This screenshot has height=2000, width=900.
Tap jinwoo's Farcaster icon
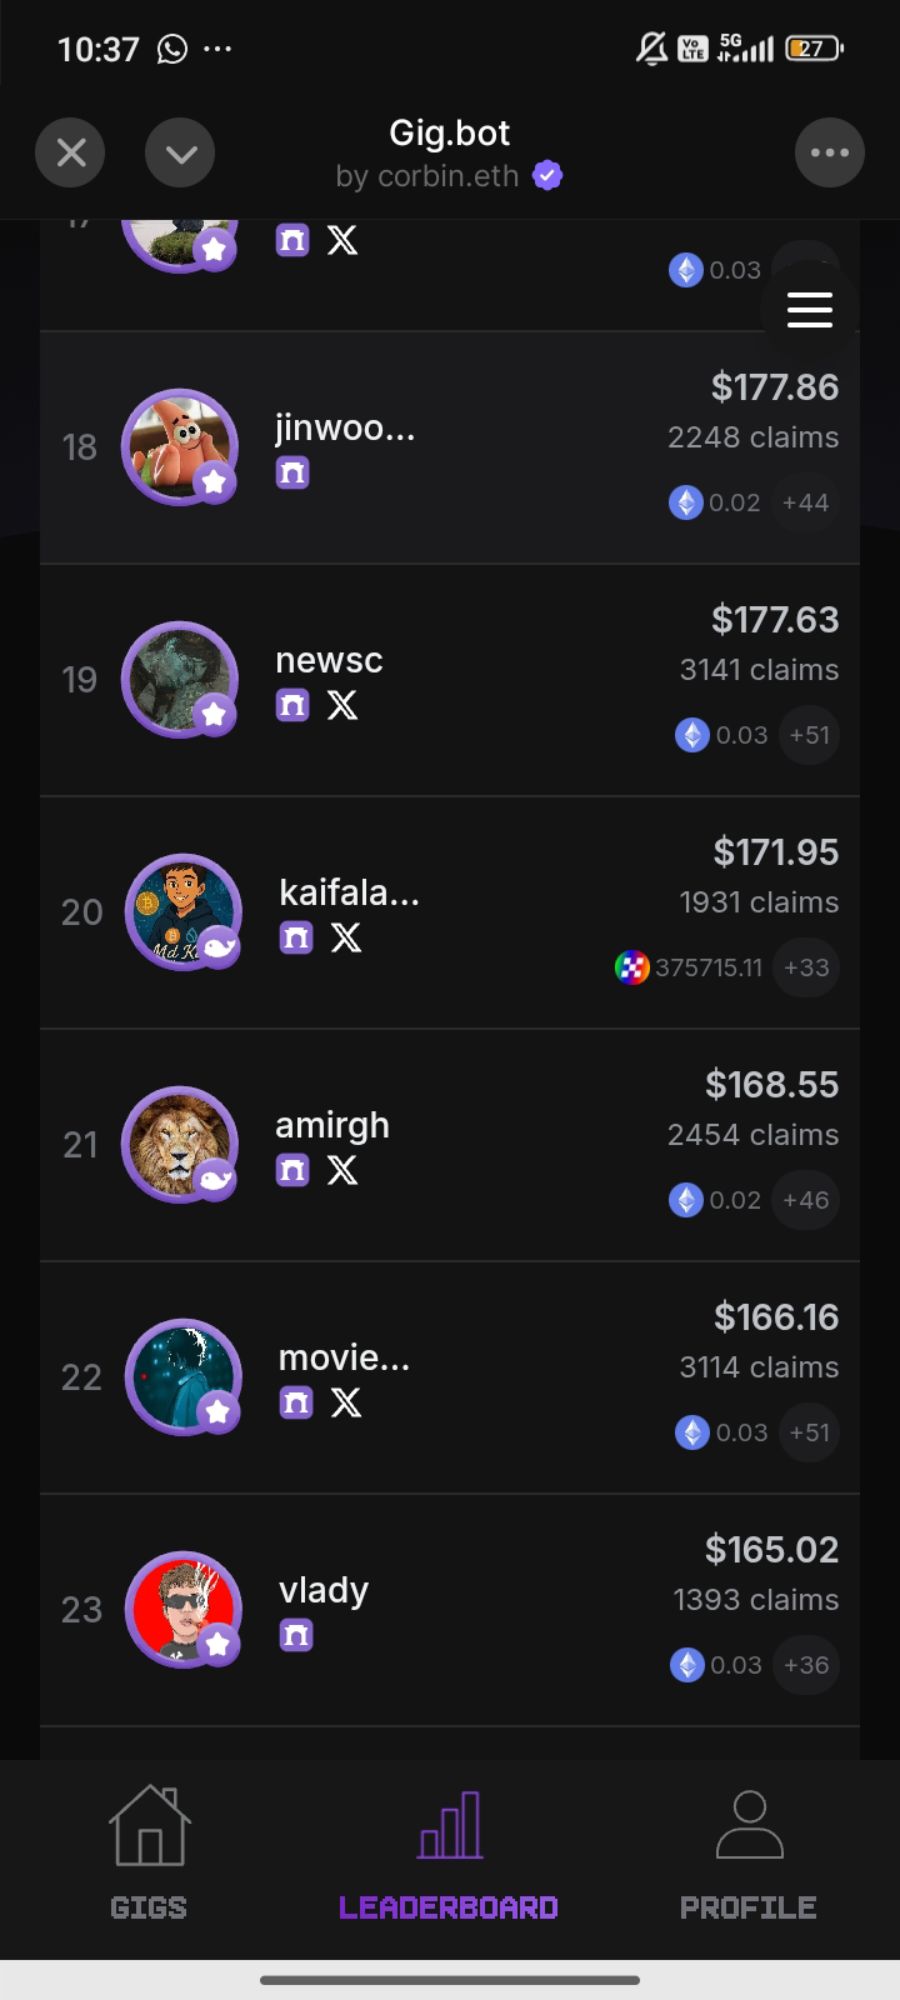coord(293,473)
